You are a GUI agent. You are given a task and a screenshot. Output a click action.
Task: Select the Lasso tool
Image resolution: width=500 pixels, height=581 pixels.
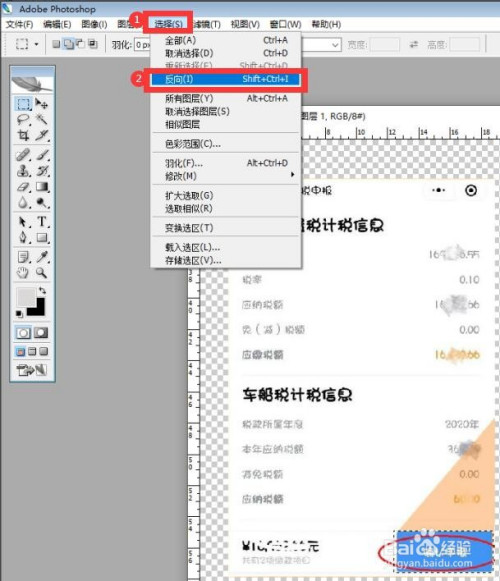click(x=23, y=119)
